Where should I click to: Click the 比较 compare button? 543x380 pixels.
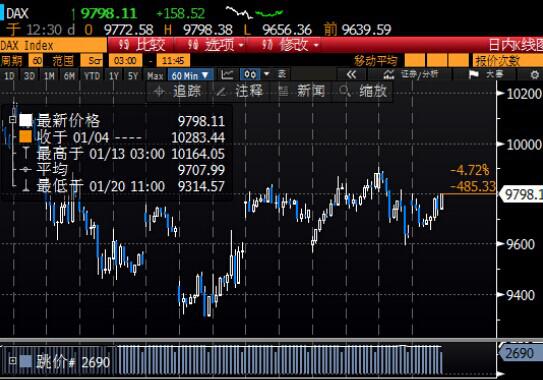pos(141,45)
